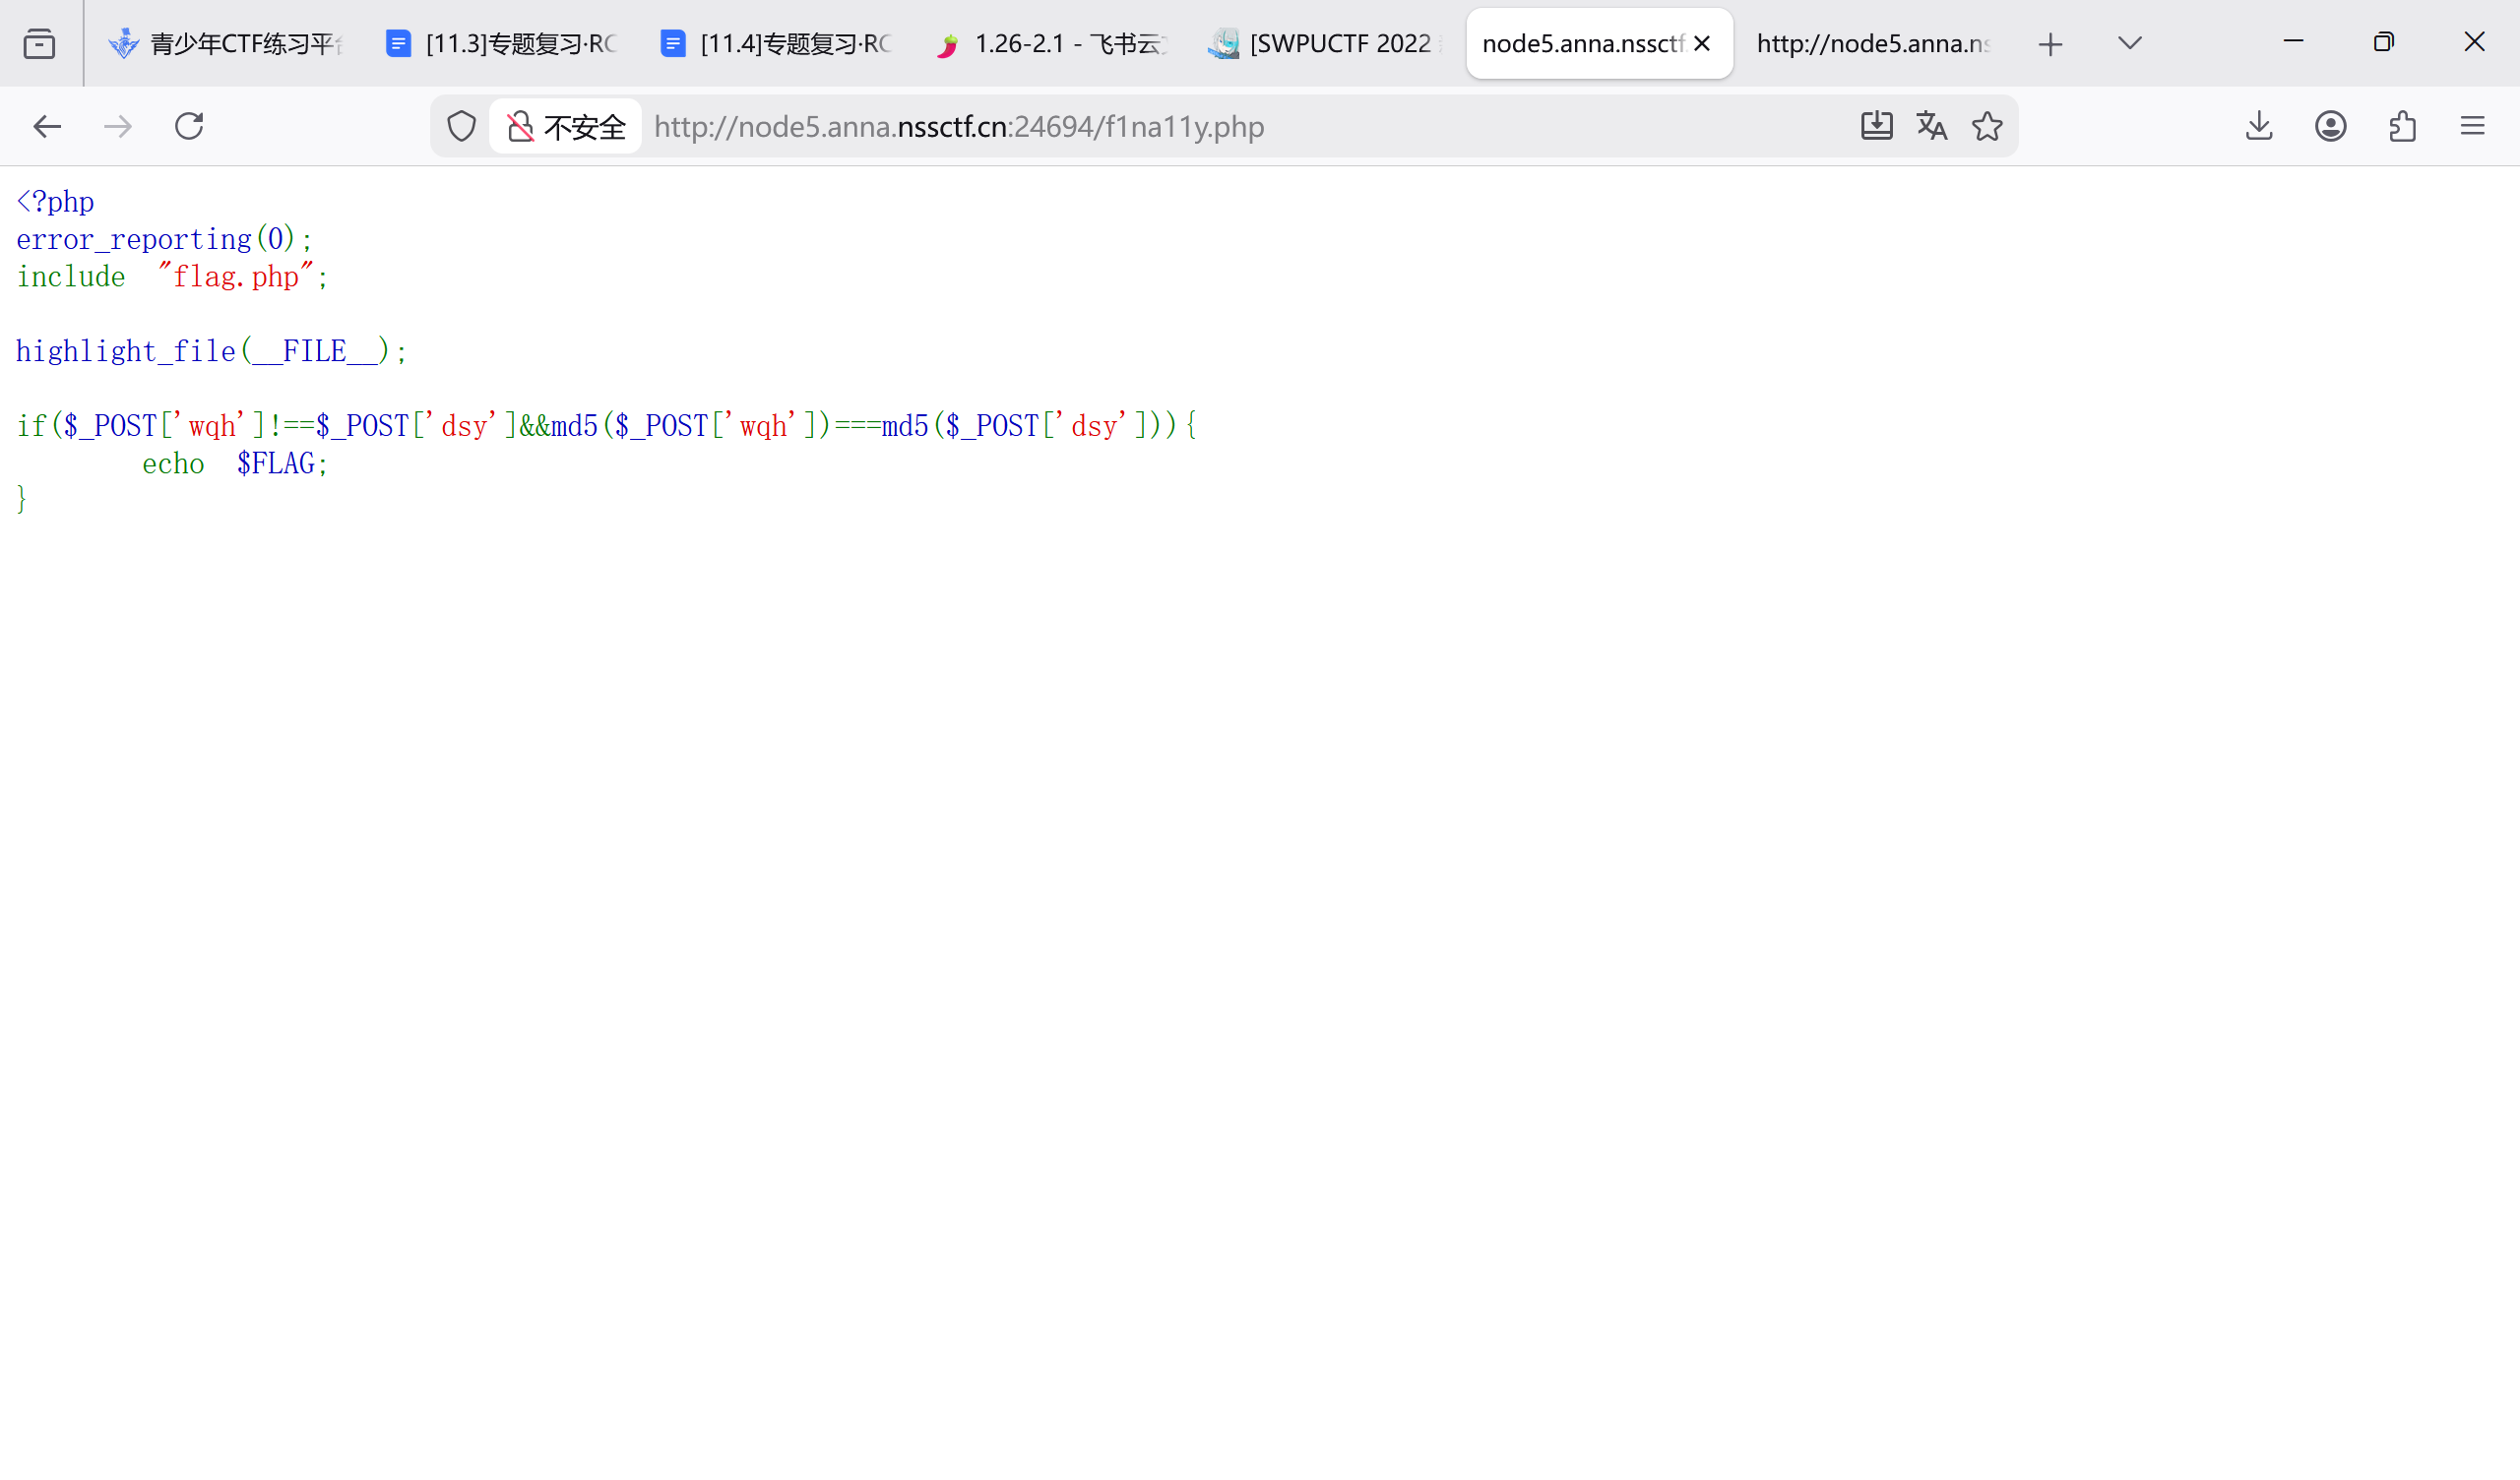2520x1480 pixels.
Task: Click the Firefox View icon
Action: point(39,44)
